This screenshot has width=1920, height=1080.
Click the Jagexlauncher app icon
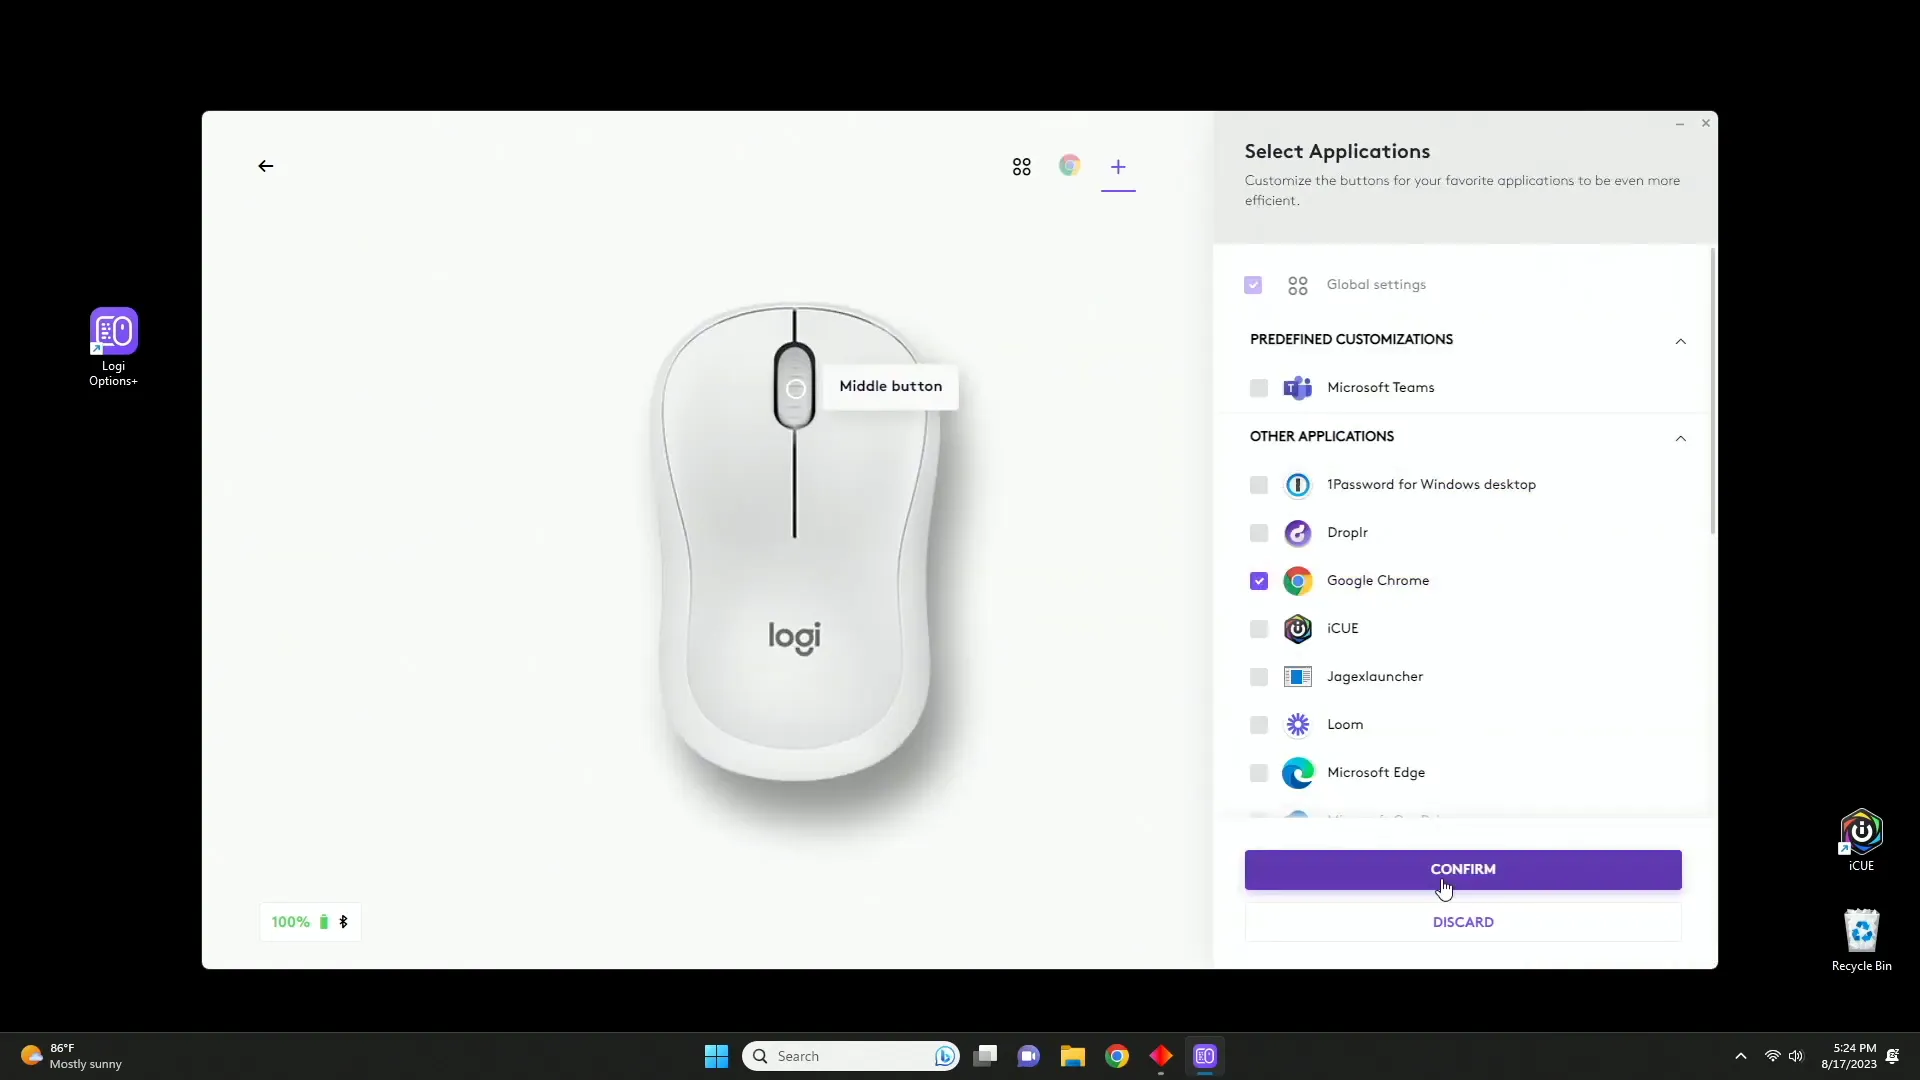tap(1298, 677)
